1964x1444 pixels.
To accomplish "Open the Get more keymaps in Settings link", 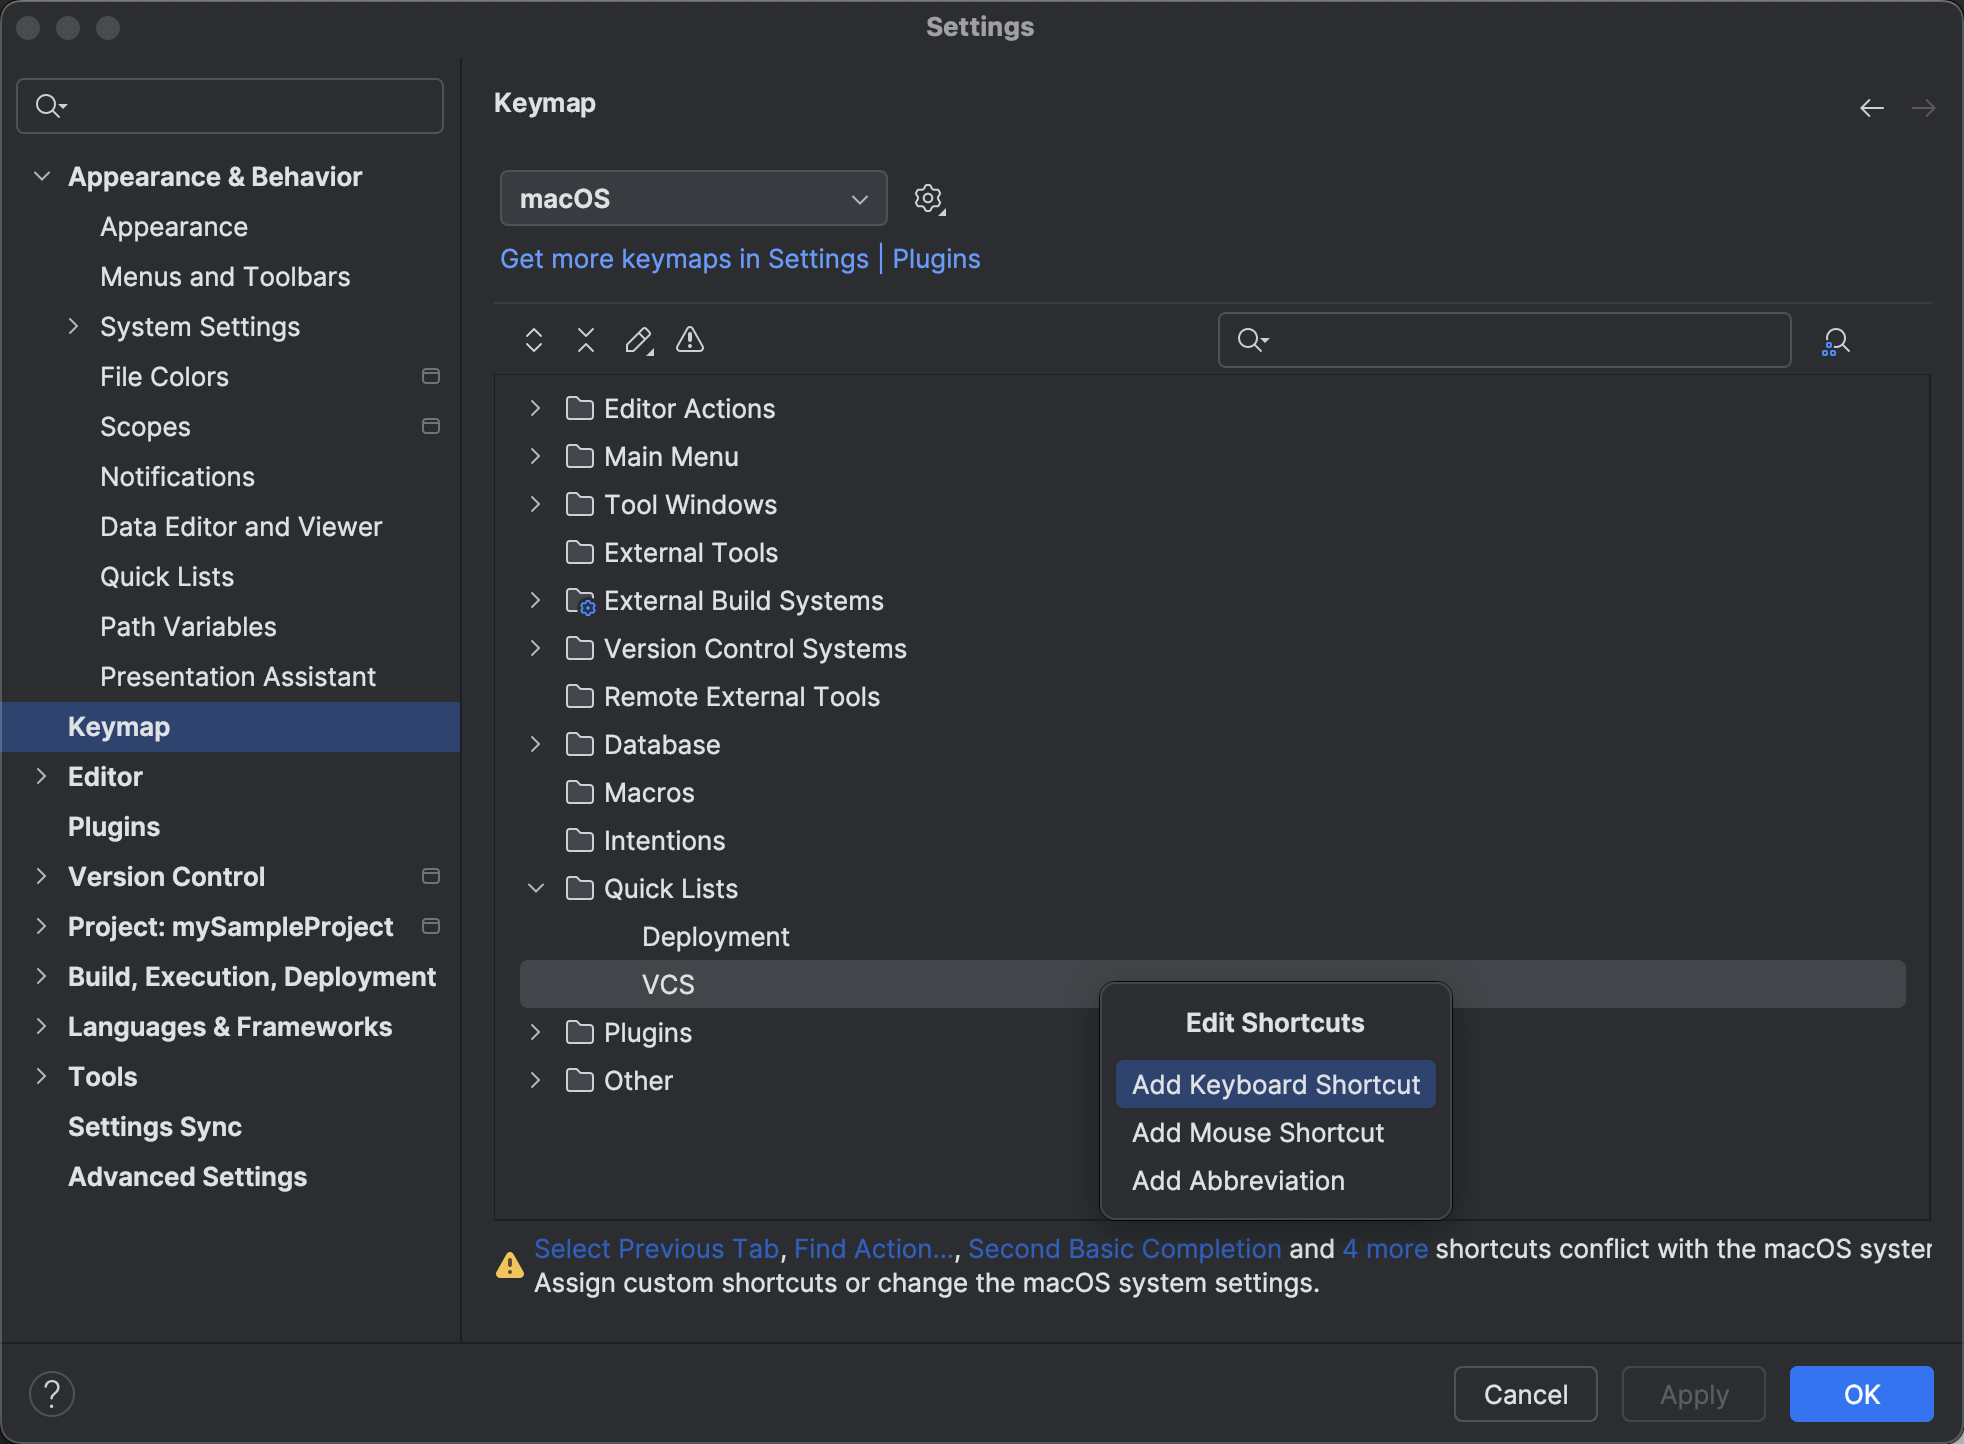I will [684, 258].
